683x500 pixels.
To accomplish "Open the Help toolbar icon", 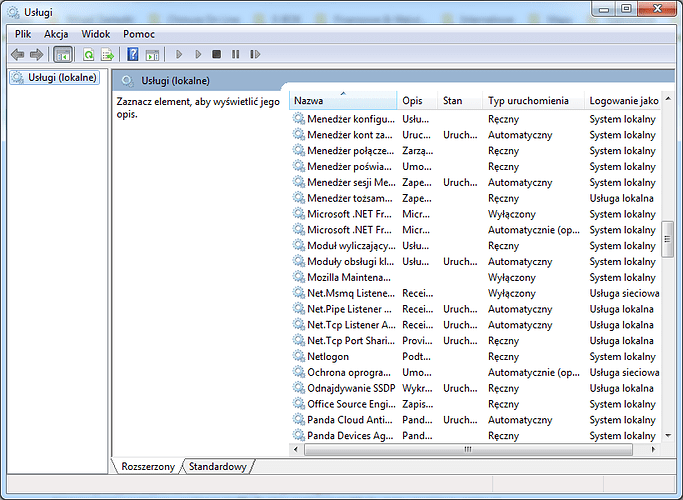I will point(132,54).
